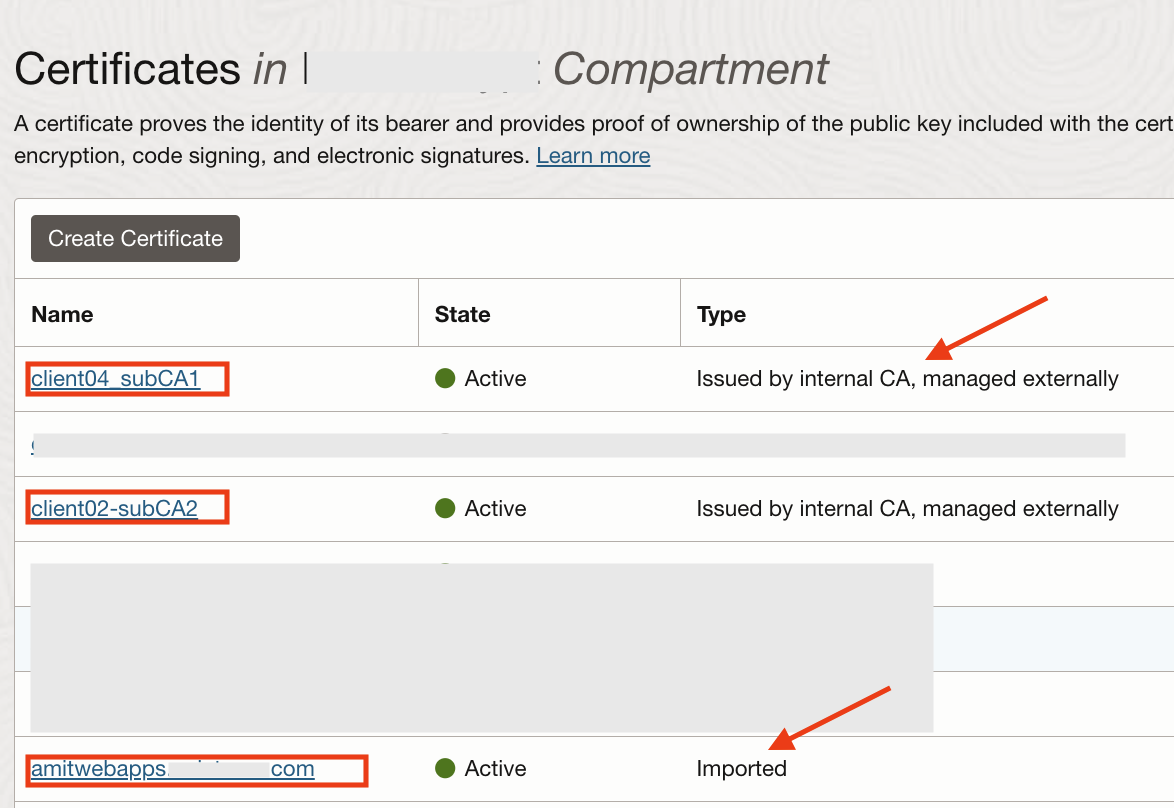
Task: Click the Imported type cell
Action: (x=741, y=768)
